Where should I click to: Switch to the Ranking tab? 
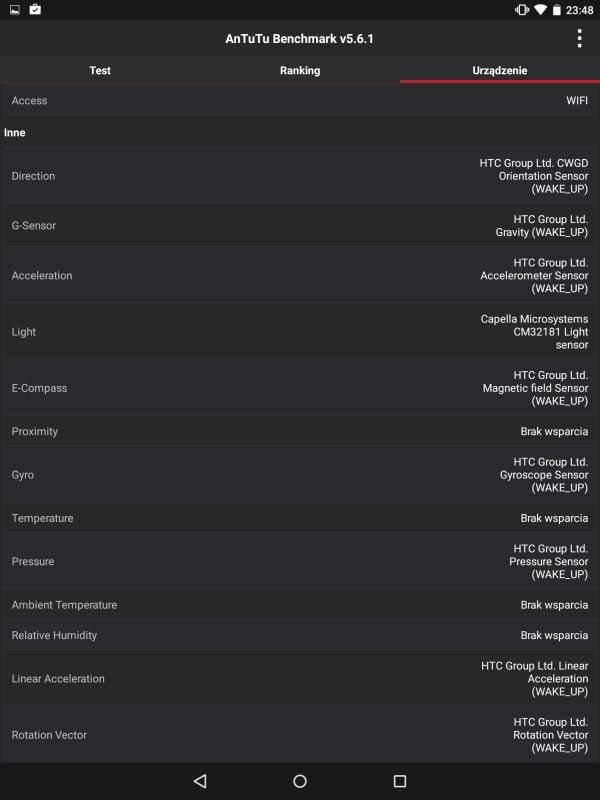(300, 70)
